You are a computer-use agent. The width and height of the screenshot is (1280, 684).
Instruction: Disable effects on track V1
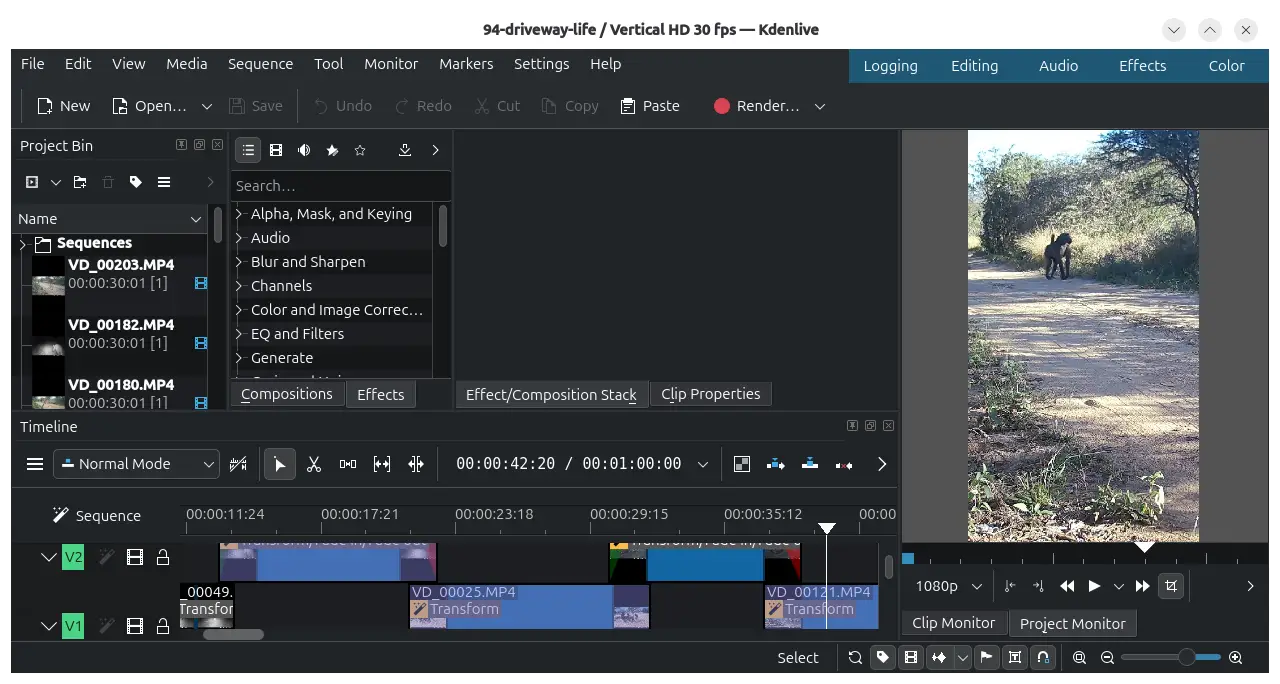[x=106, y=627]
